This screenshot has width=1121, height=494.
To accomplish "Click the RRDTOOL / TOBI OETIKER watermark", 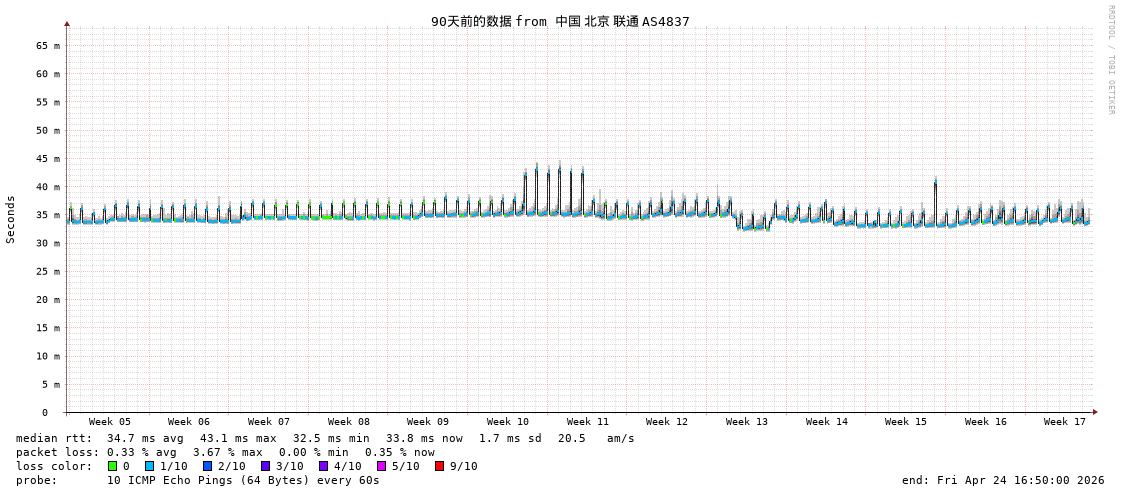I will coord(1110,60).
